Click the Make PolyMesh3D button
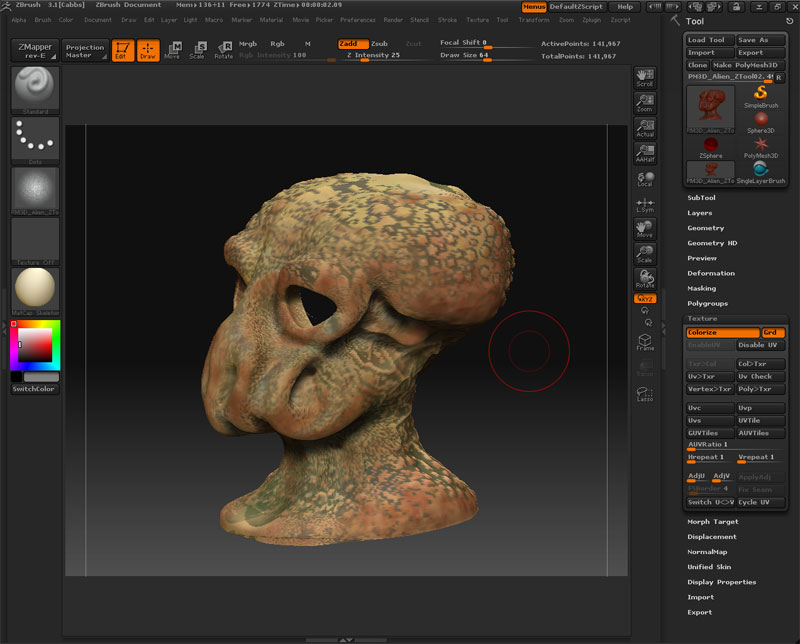 [746, 65]
